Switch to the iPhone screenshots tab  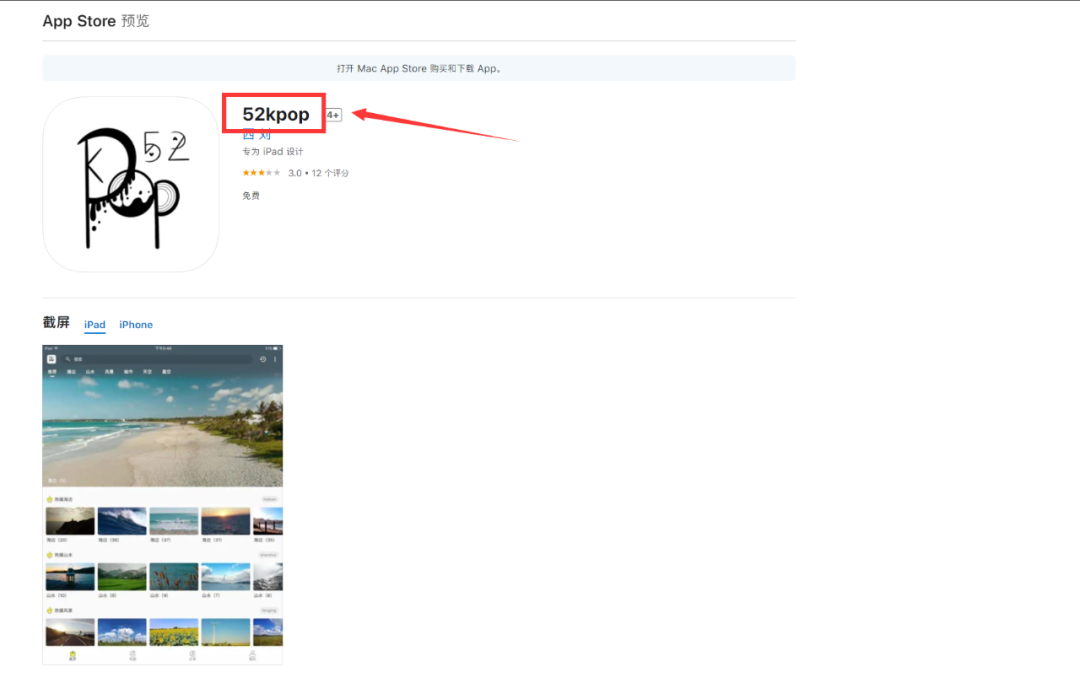pos(136,324)
